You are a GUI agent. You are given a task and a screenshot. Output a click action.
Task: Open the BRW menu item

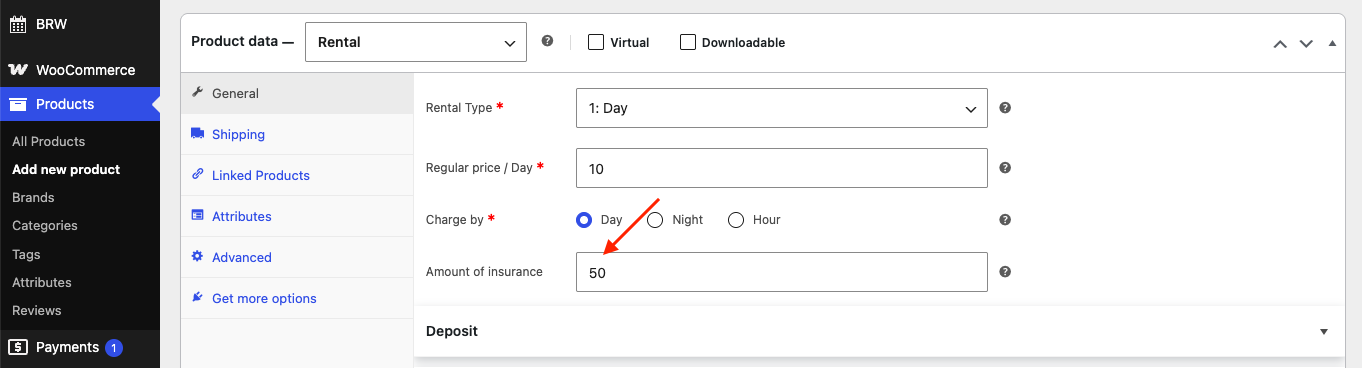tap(80, 24)
